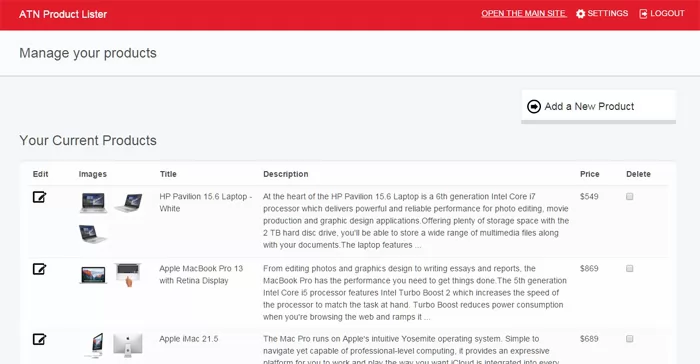The width and height of the screenshot is (700, 364).
Task: Click the title Apple iMac 21.5
Action: pyautogui.click(x=189, y=339)
